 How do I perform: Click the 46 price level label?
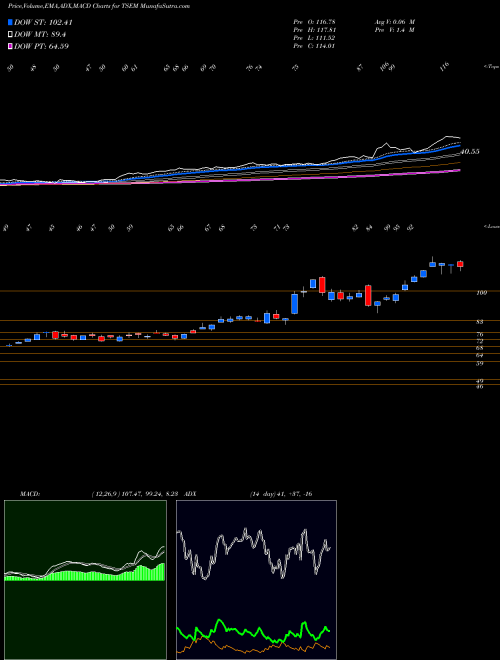coord(480,386)
